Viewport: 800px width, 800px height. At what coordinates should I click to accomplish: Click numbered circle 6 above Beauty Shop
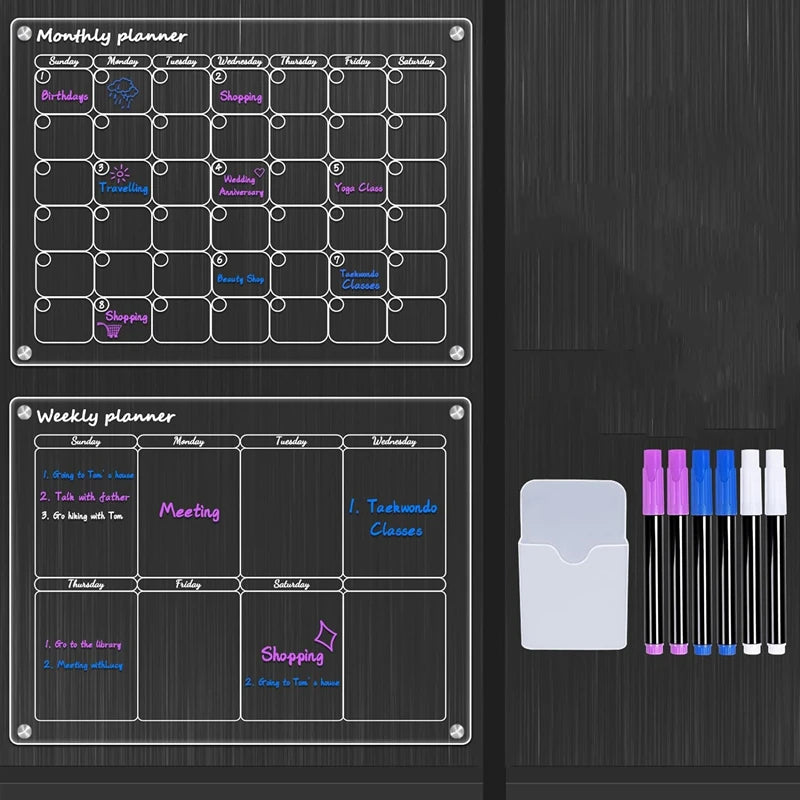(x=220, y=260)
